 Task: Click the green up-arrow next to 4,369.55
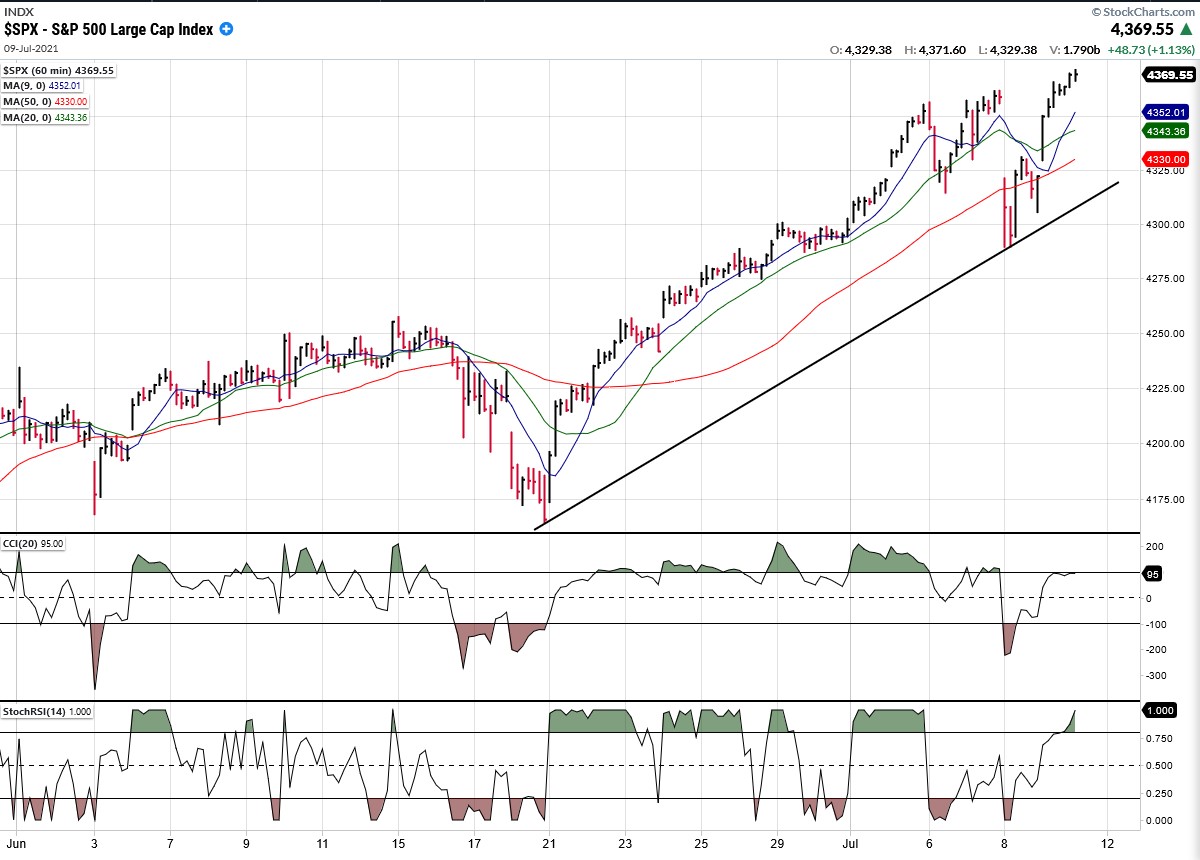[1186, 30]
